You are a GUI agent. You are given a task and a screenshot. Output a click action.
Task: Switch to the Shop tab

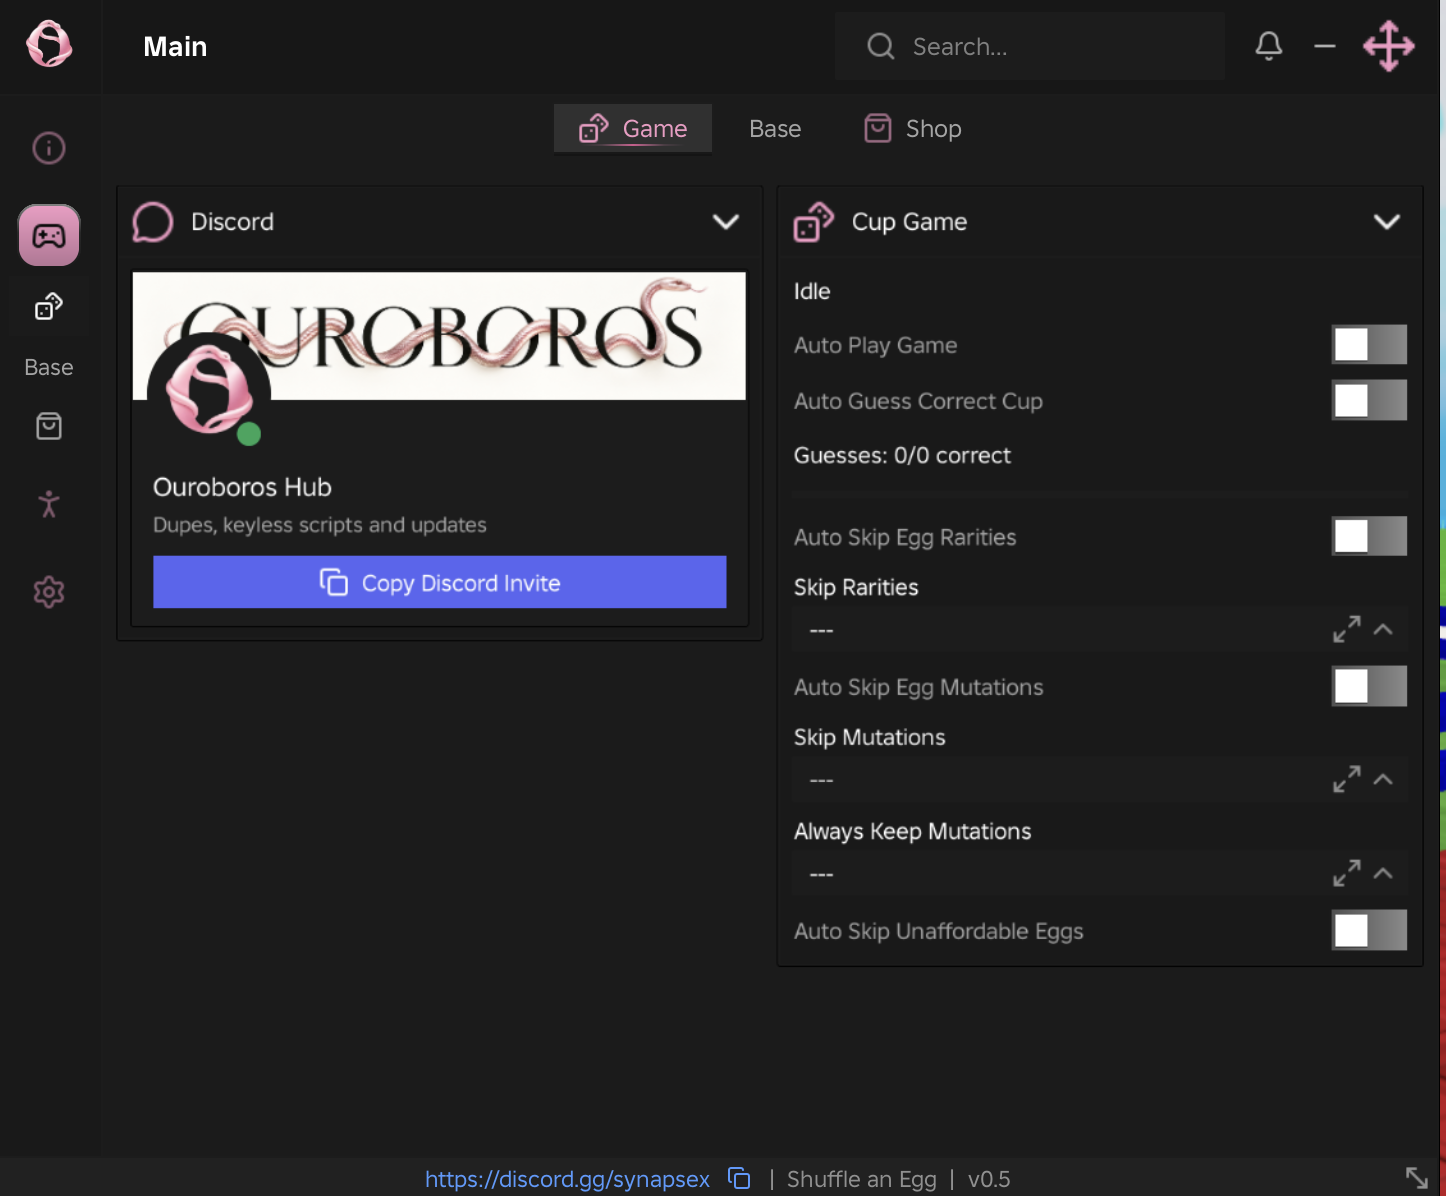(x=913, y=129)
